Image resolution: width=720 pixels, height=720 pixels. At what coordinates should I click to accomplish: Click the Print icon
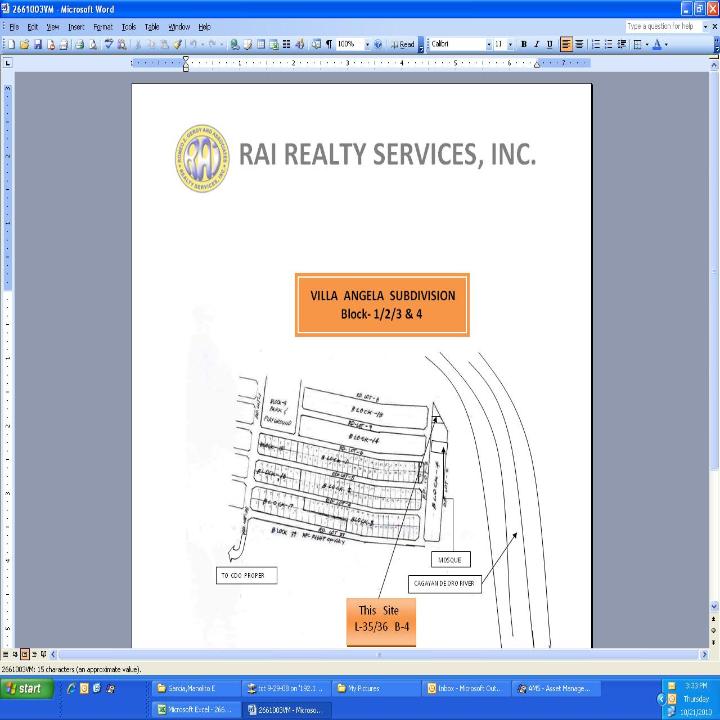pos(80,45)
